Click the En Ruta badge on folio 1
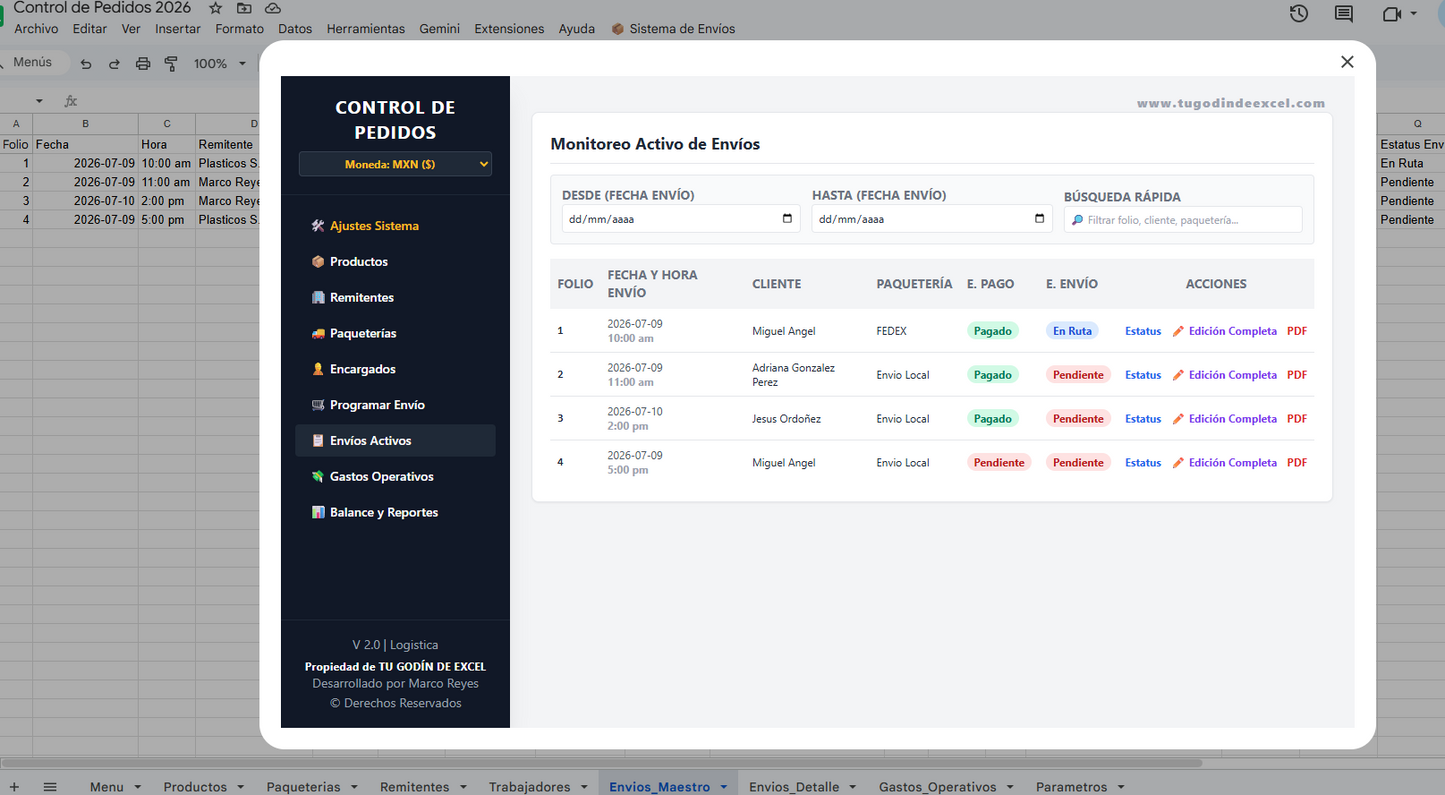Viewport: 1445px width, 795px height. 1072,331
